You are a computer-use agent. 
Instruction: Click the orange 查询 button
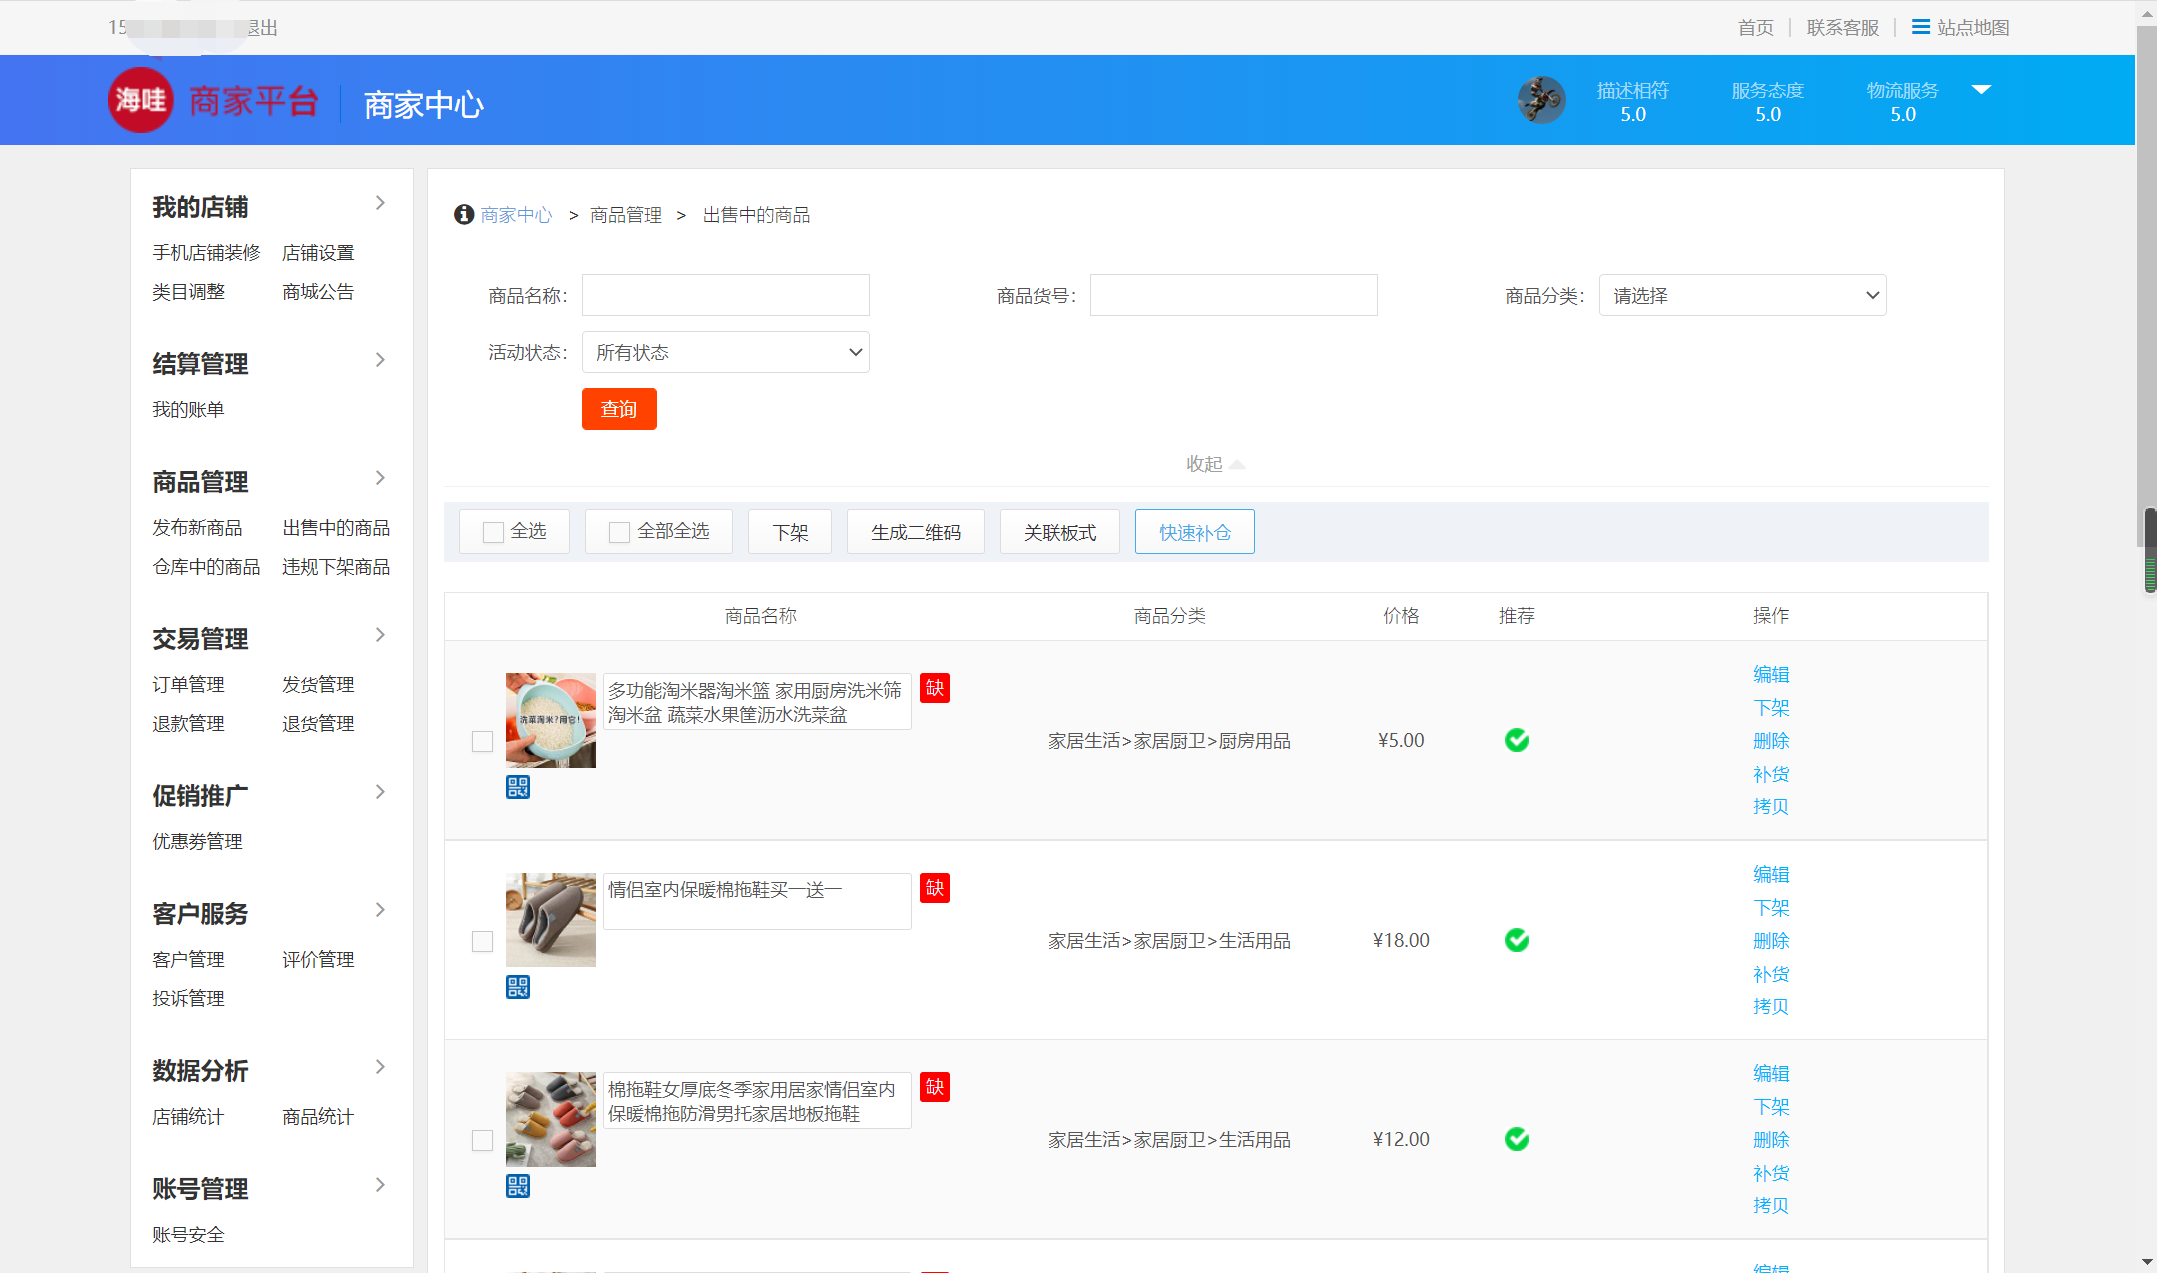pos(619,409)
